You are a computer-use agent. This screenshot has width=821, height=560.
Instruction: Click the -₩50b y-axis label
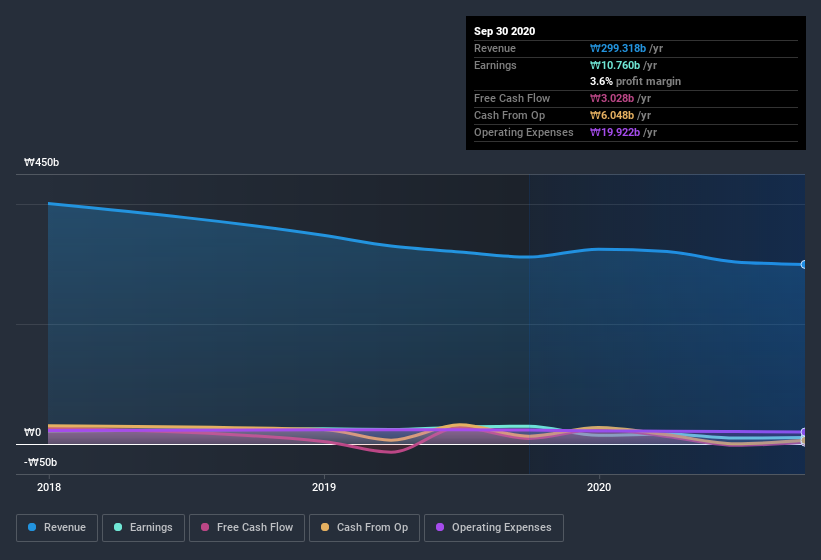[40, 462]
